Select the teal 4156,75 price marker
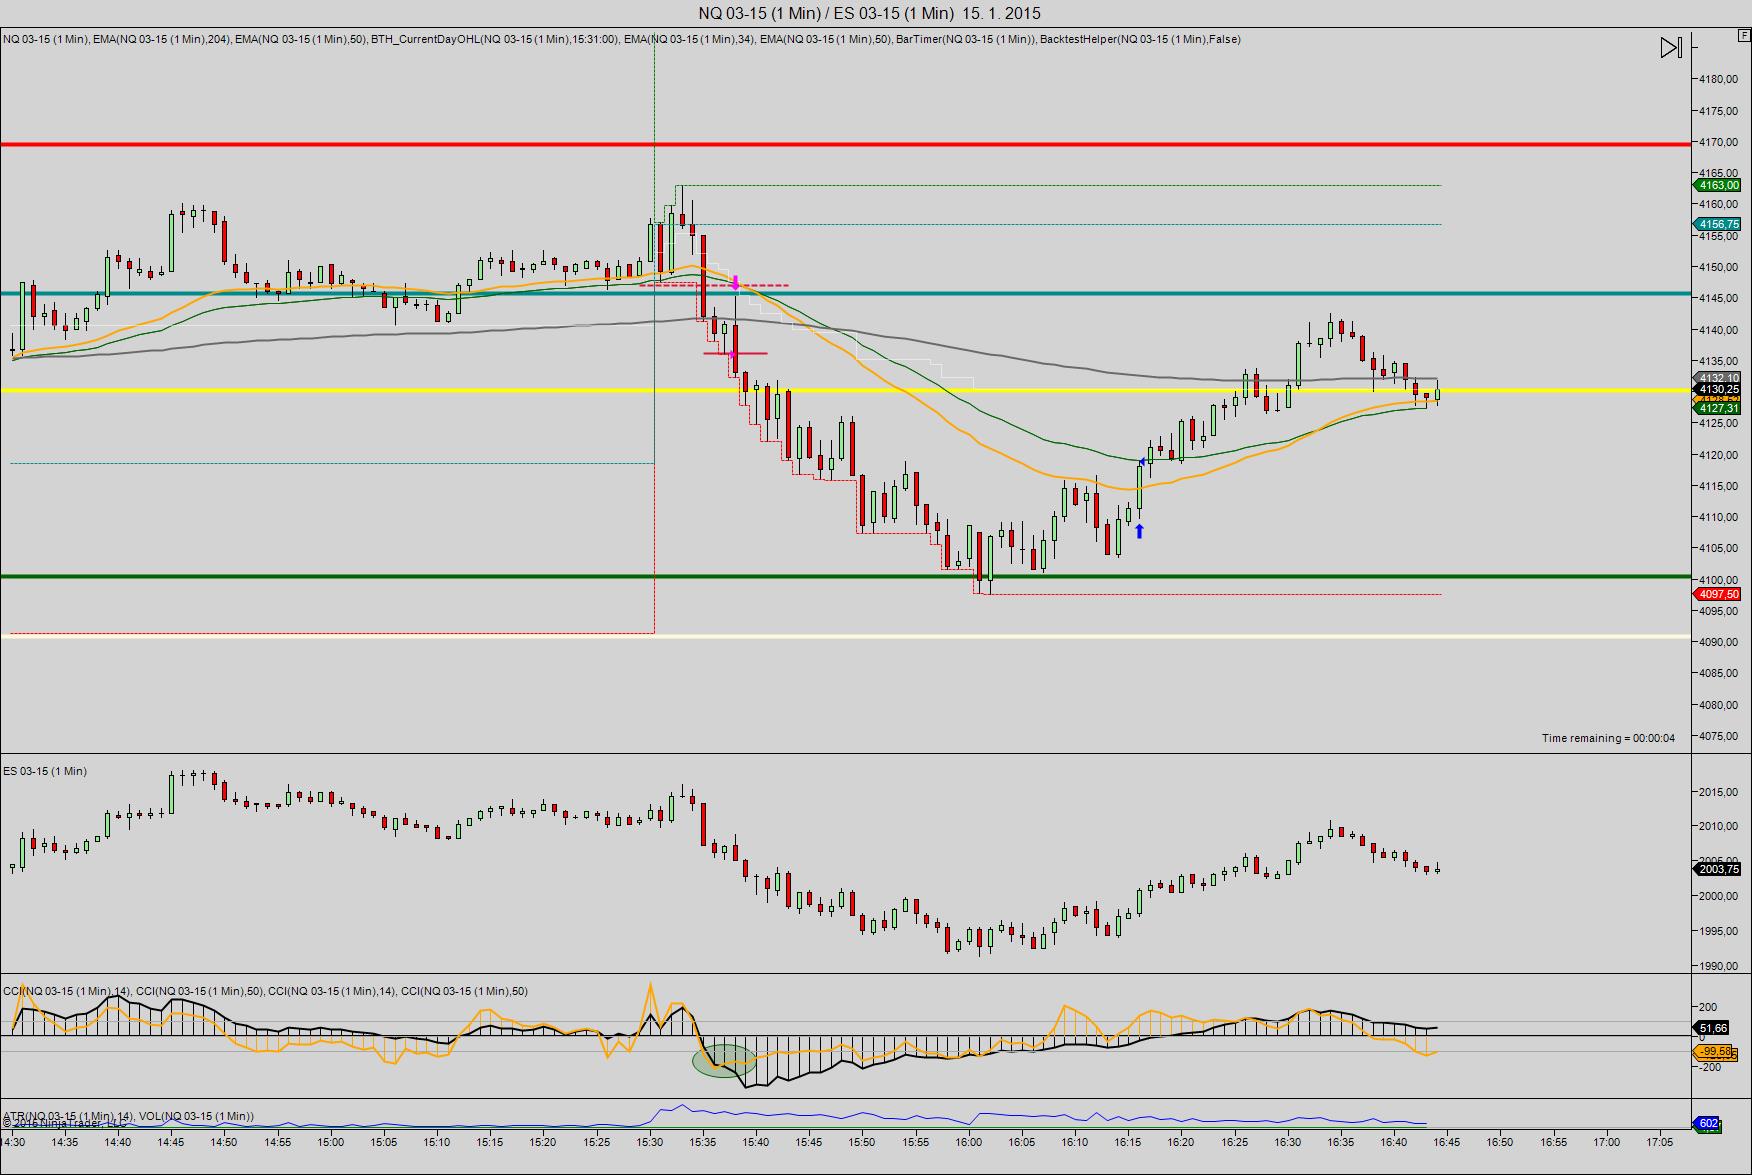The width and height of the screenshot is (1752, 1175). (x=1718, y=224)
